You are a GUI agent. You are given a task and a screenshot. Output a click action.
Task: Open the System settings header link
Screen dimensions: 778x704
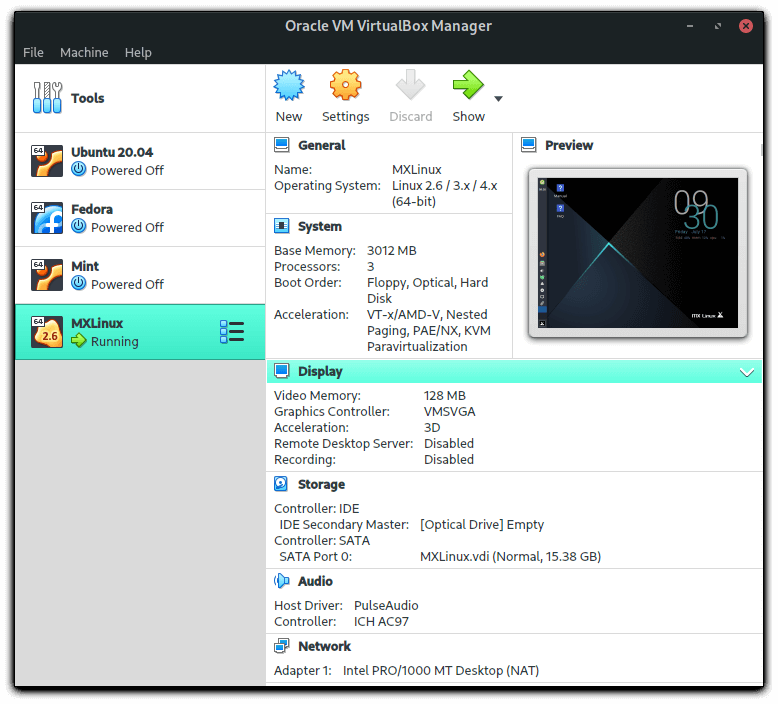(x=320, y=227)
